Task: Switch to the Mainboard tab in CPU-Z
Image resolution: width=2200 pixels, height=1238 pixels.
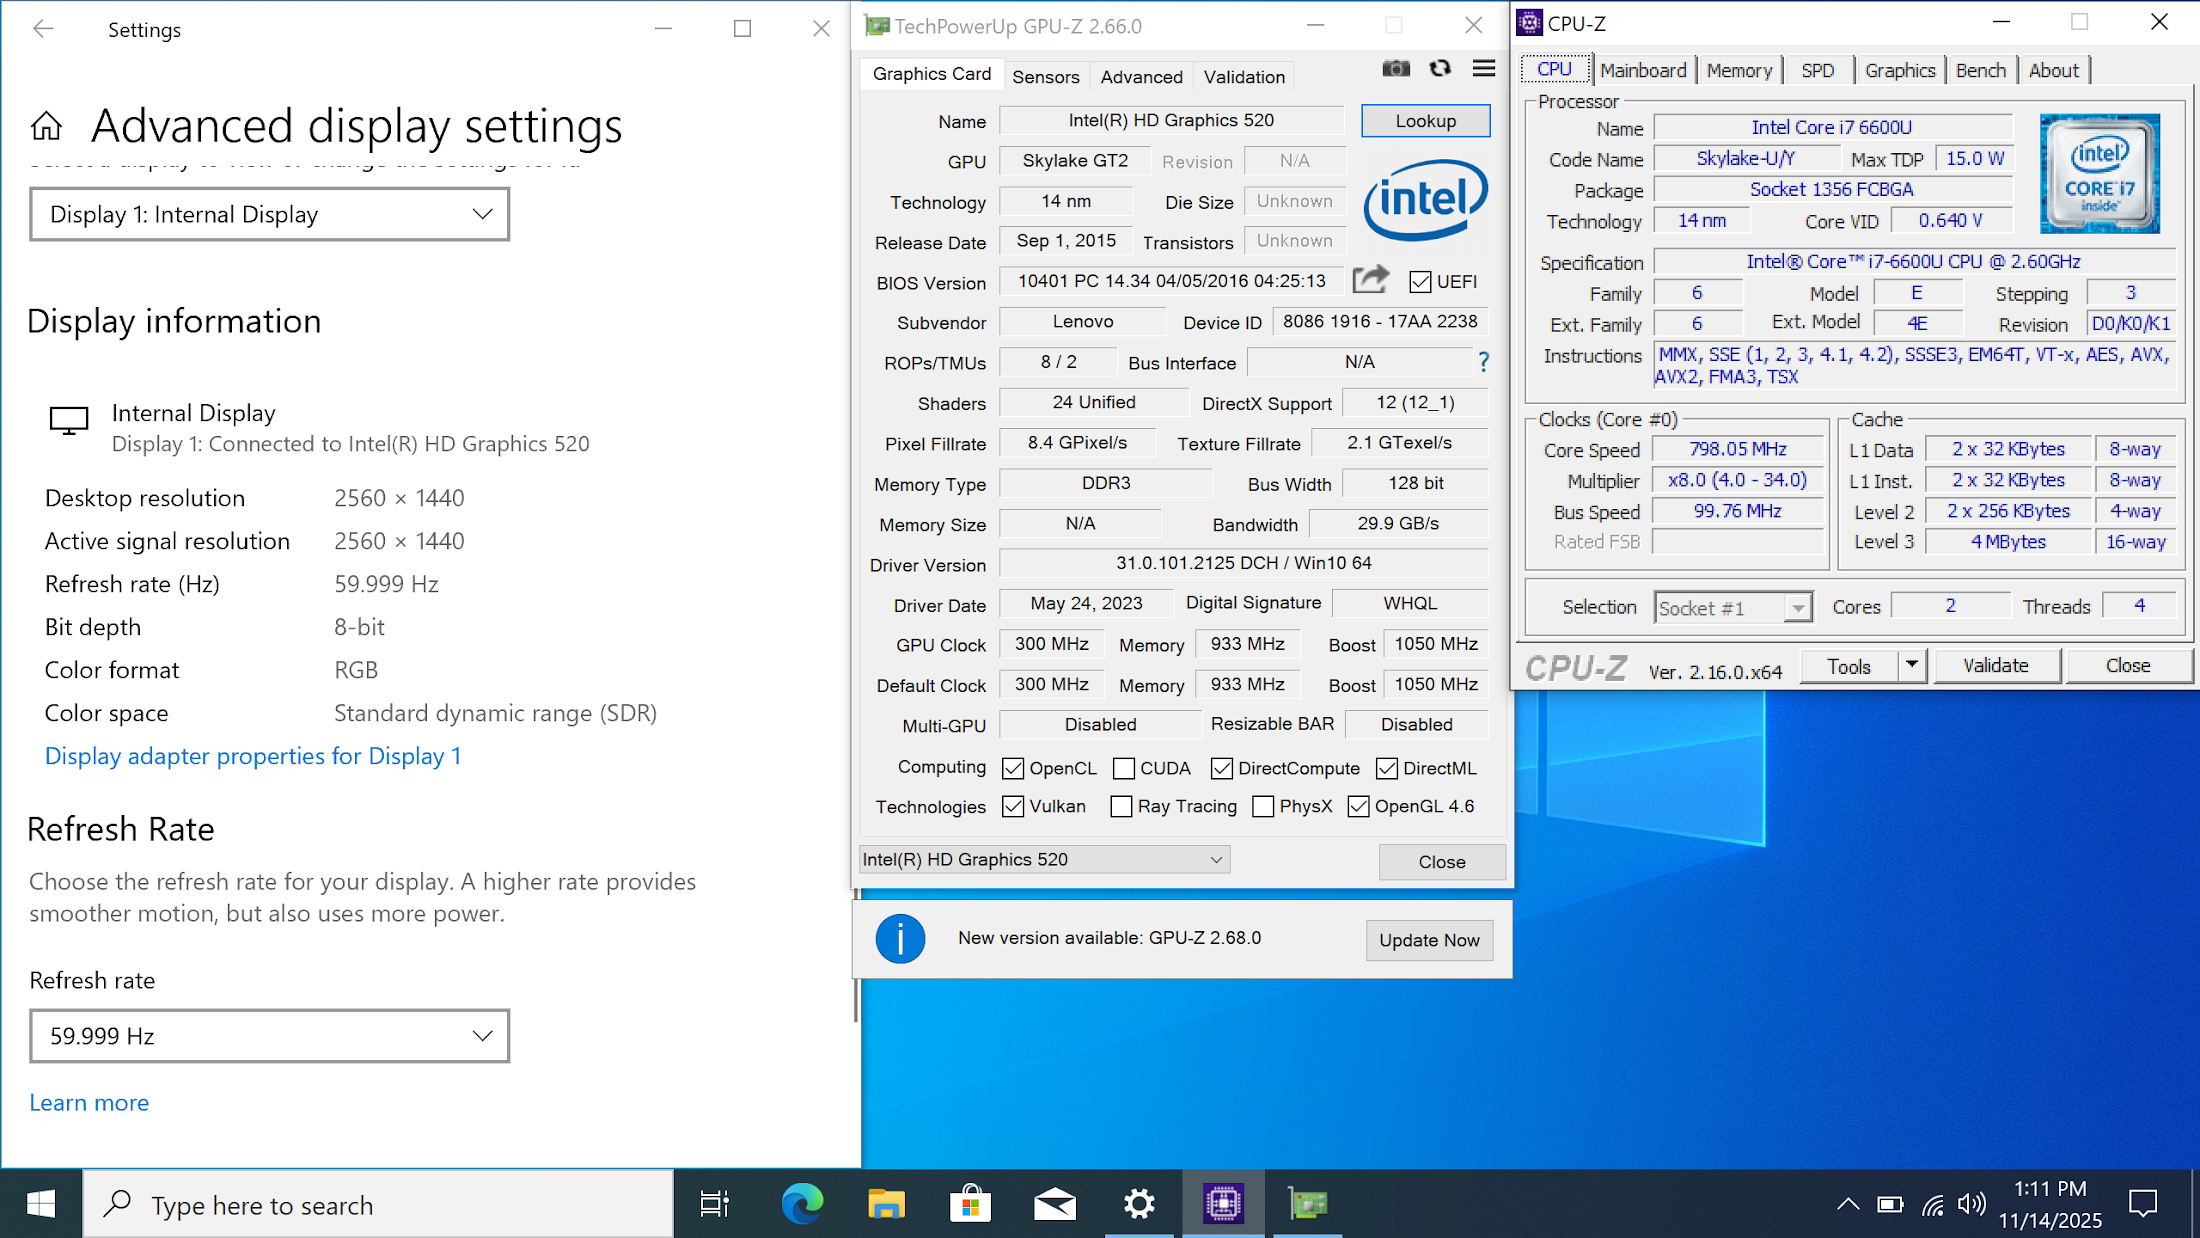Action: coord(1643,70)
